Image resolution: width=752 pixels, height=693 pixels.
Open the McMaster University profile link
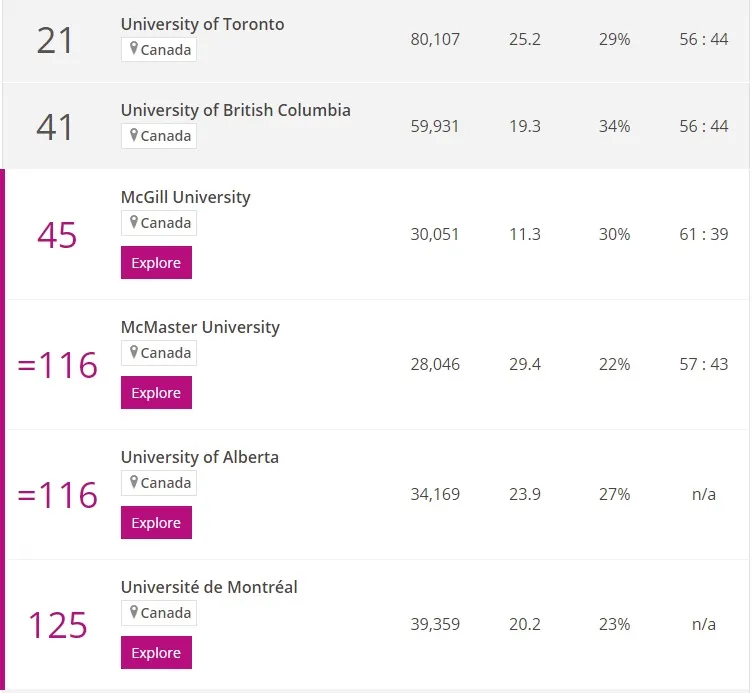click(x=200, y=327)
